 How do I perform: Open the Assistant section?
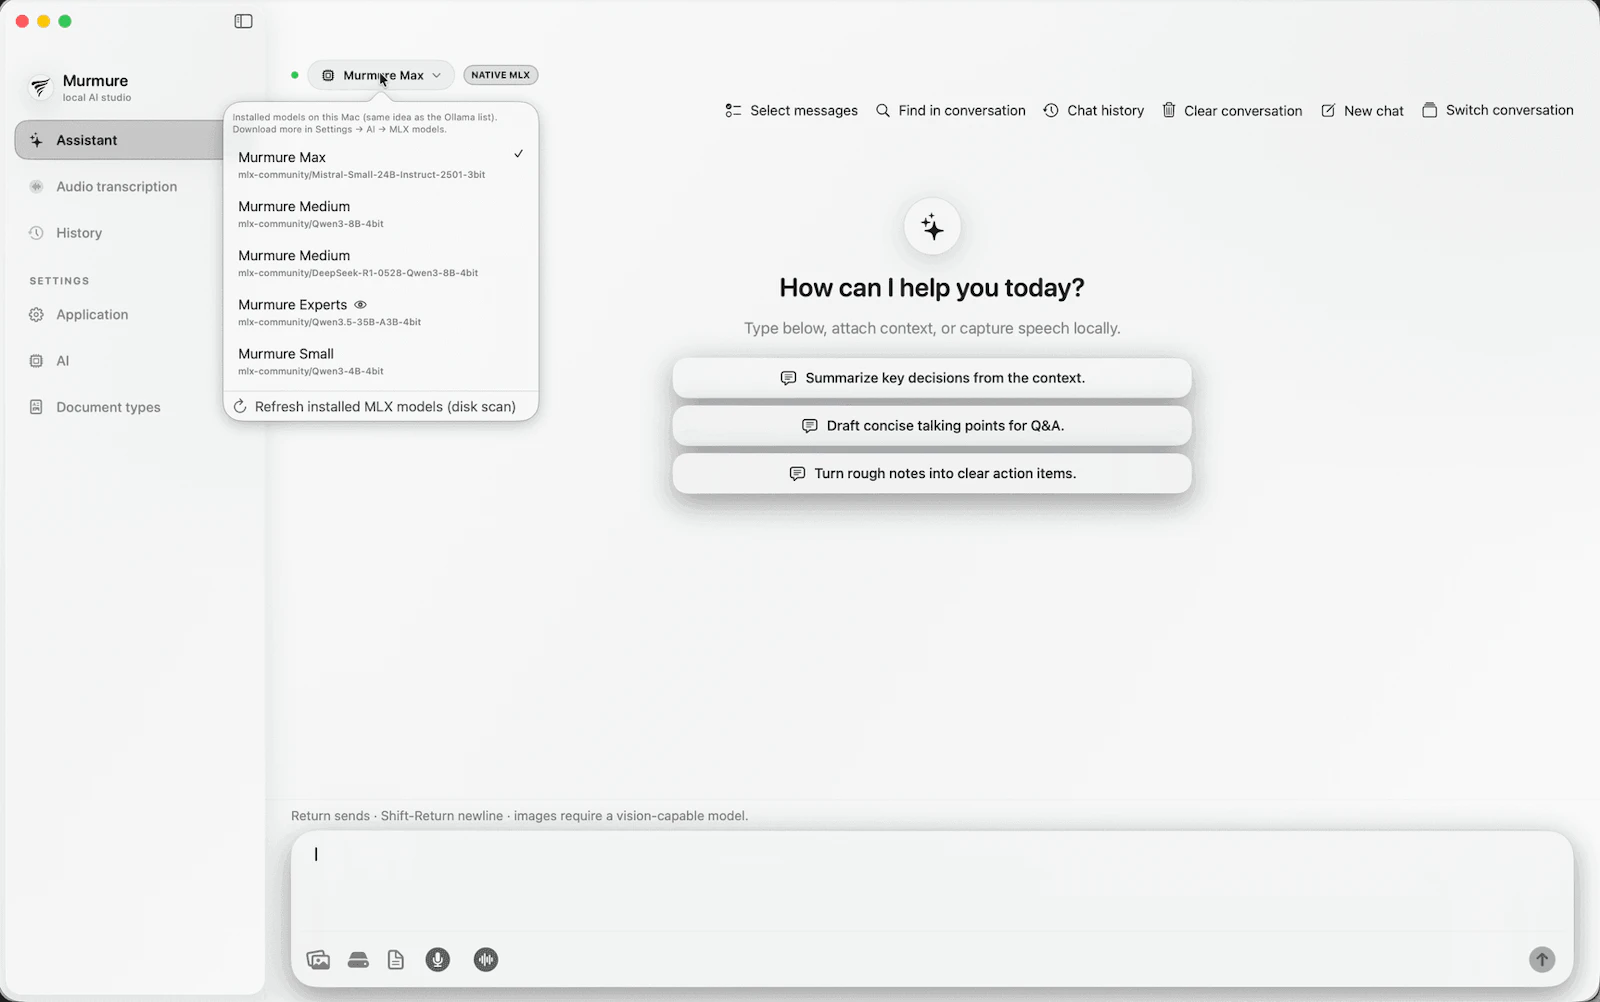click(x=120, y=140)
